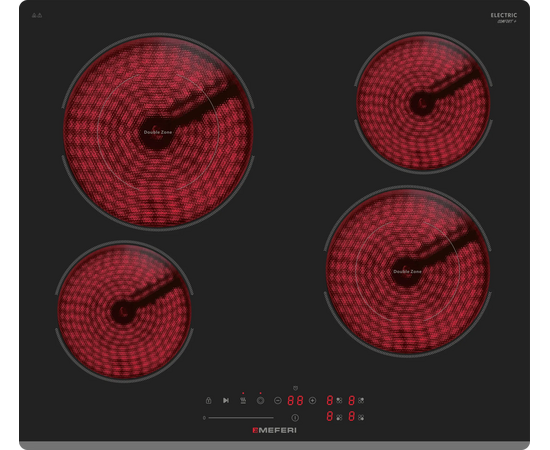Viewport: 550px width, 450px height.
Task: Click the small front-left burner
Action: pyautogui.click(x=124, y=311)
